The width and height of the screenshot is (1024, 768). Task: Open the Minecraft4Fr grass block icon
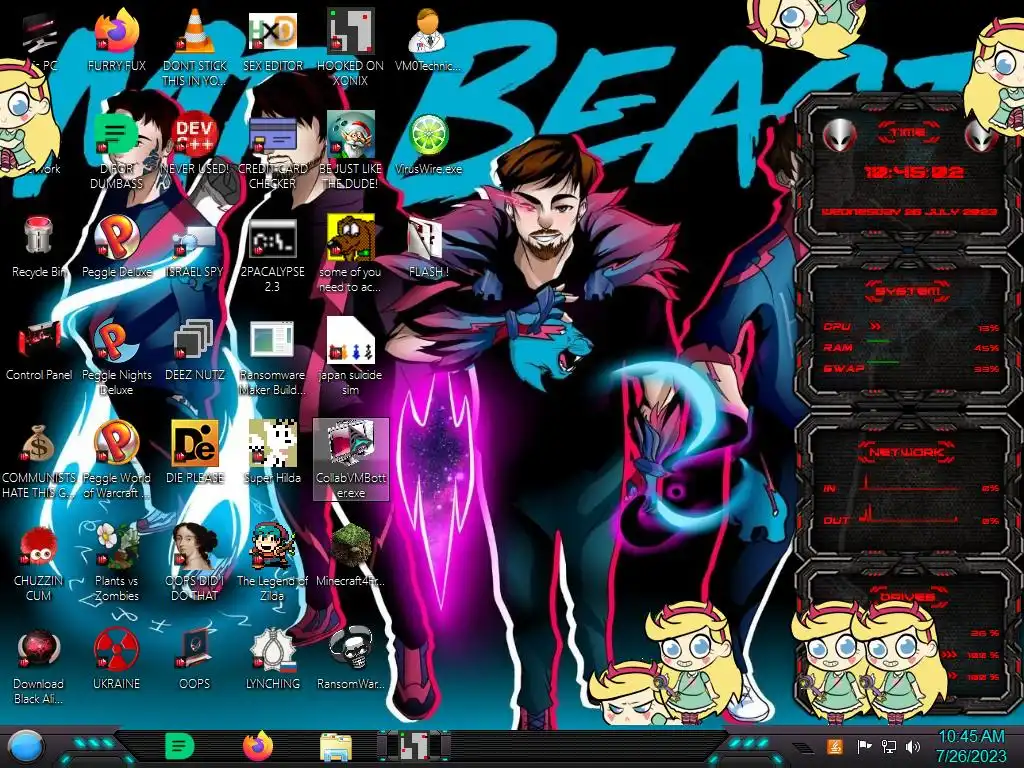click(351, 556)
